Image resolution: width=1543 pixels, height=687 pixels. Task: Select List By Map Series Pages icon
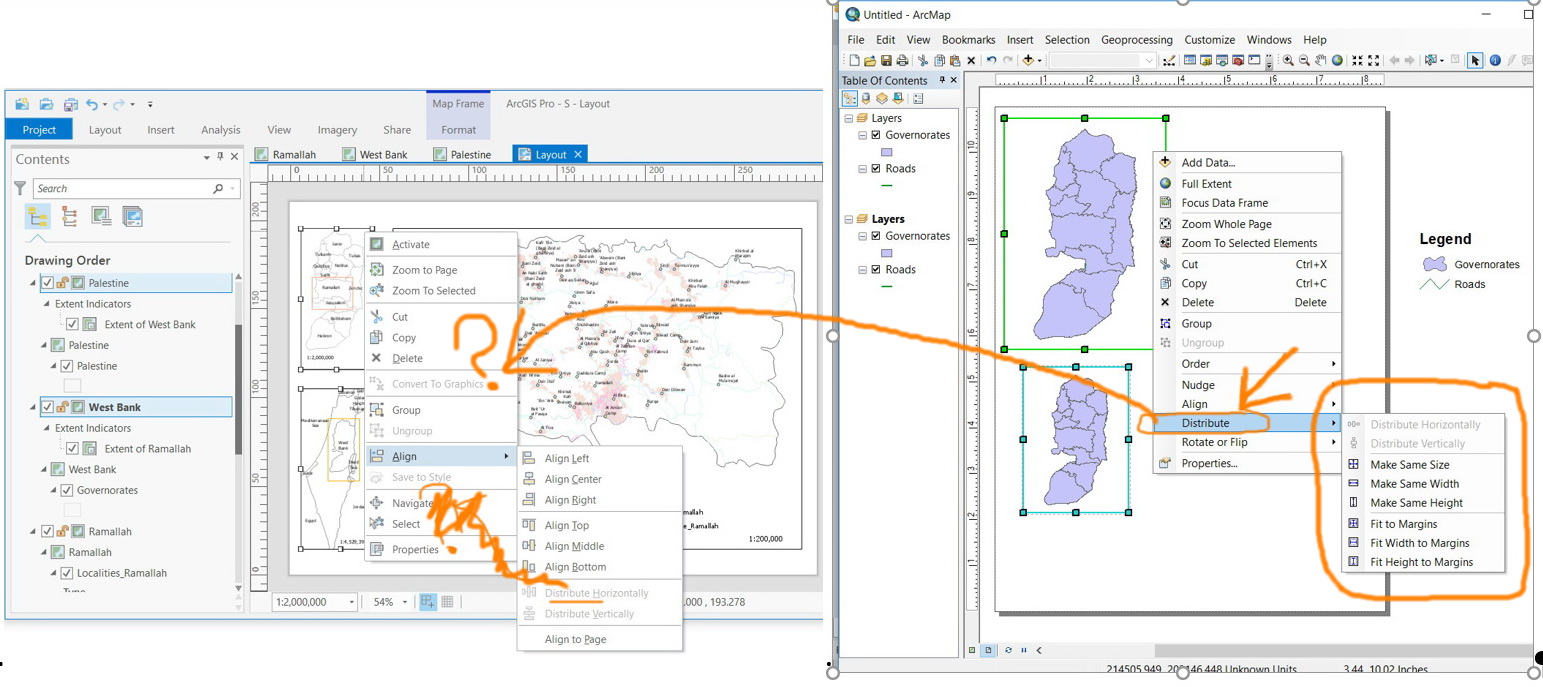coord(132,216)
